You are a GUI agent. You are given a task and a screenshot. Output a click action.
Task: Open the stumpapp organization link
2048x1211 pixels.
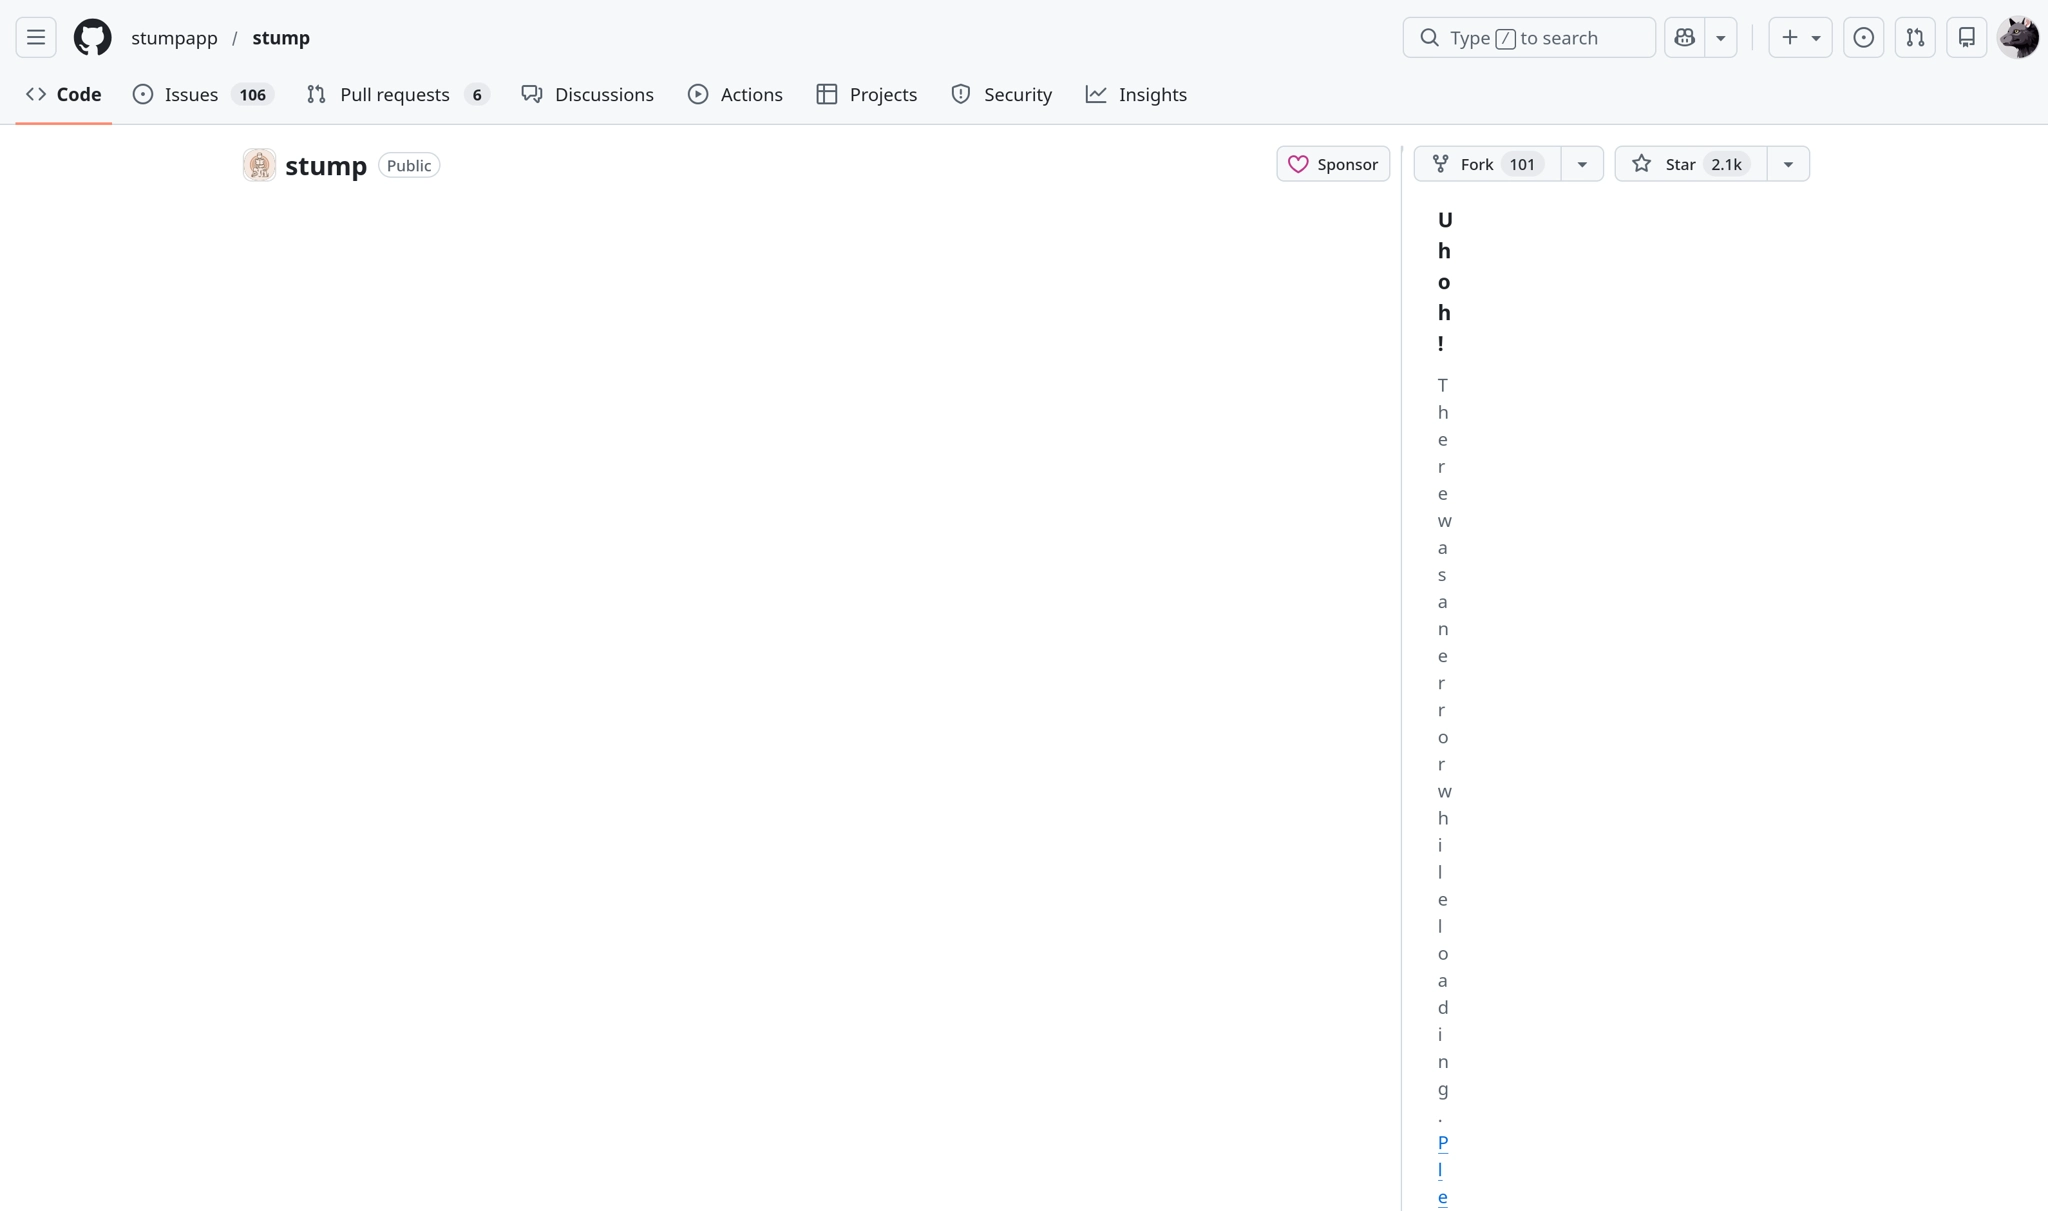click(174, 37)
